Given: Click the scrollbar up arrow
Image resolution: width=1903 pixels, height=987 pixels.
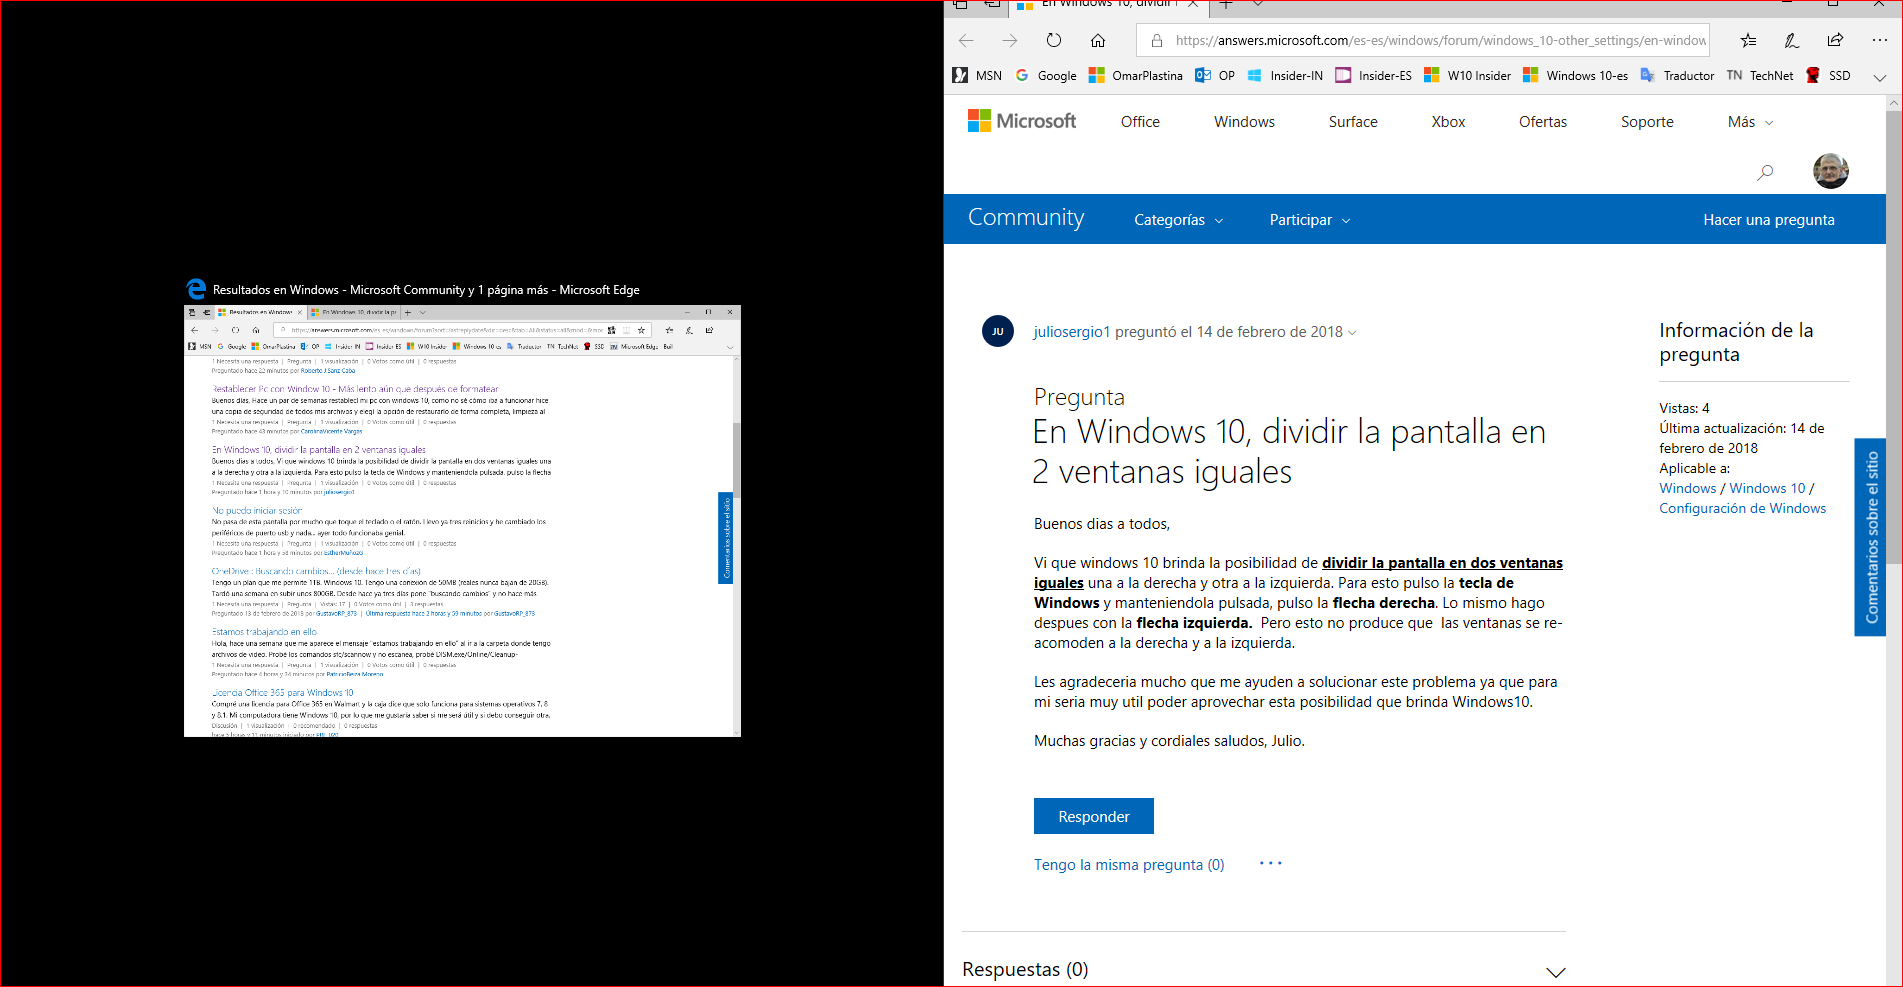Looking at the screenshot, I should [1894, 103].
